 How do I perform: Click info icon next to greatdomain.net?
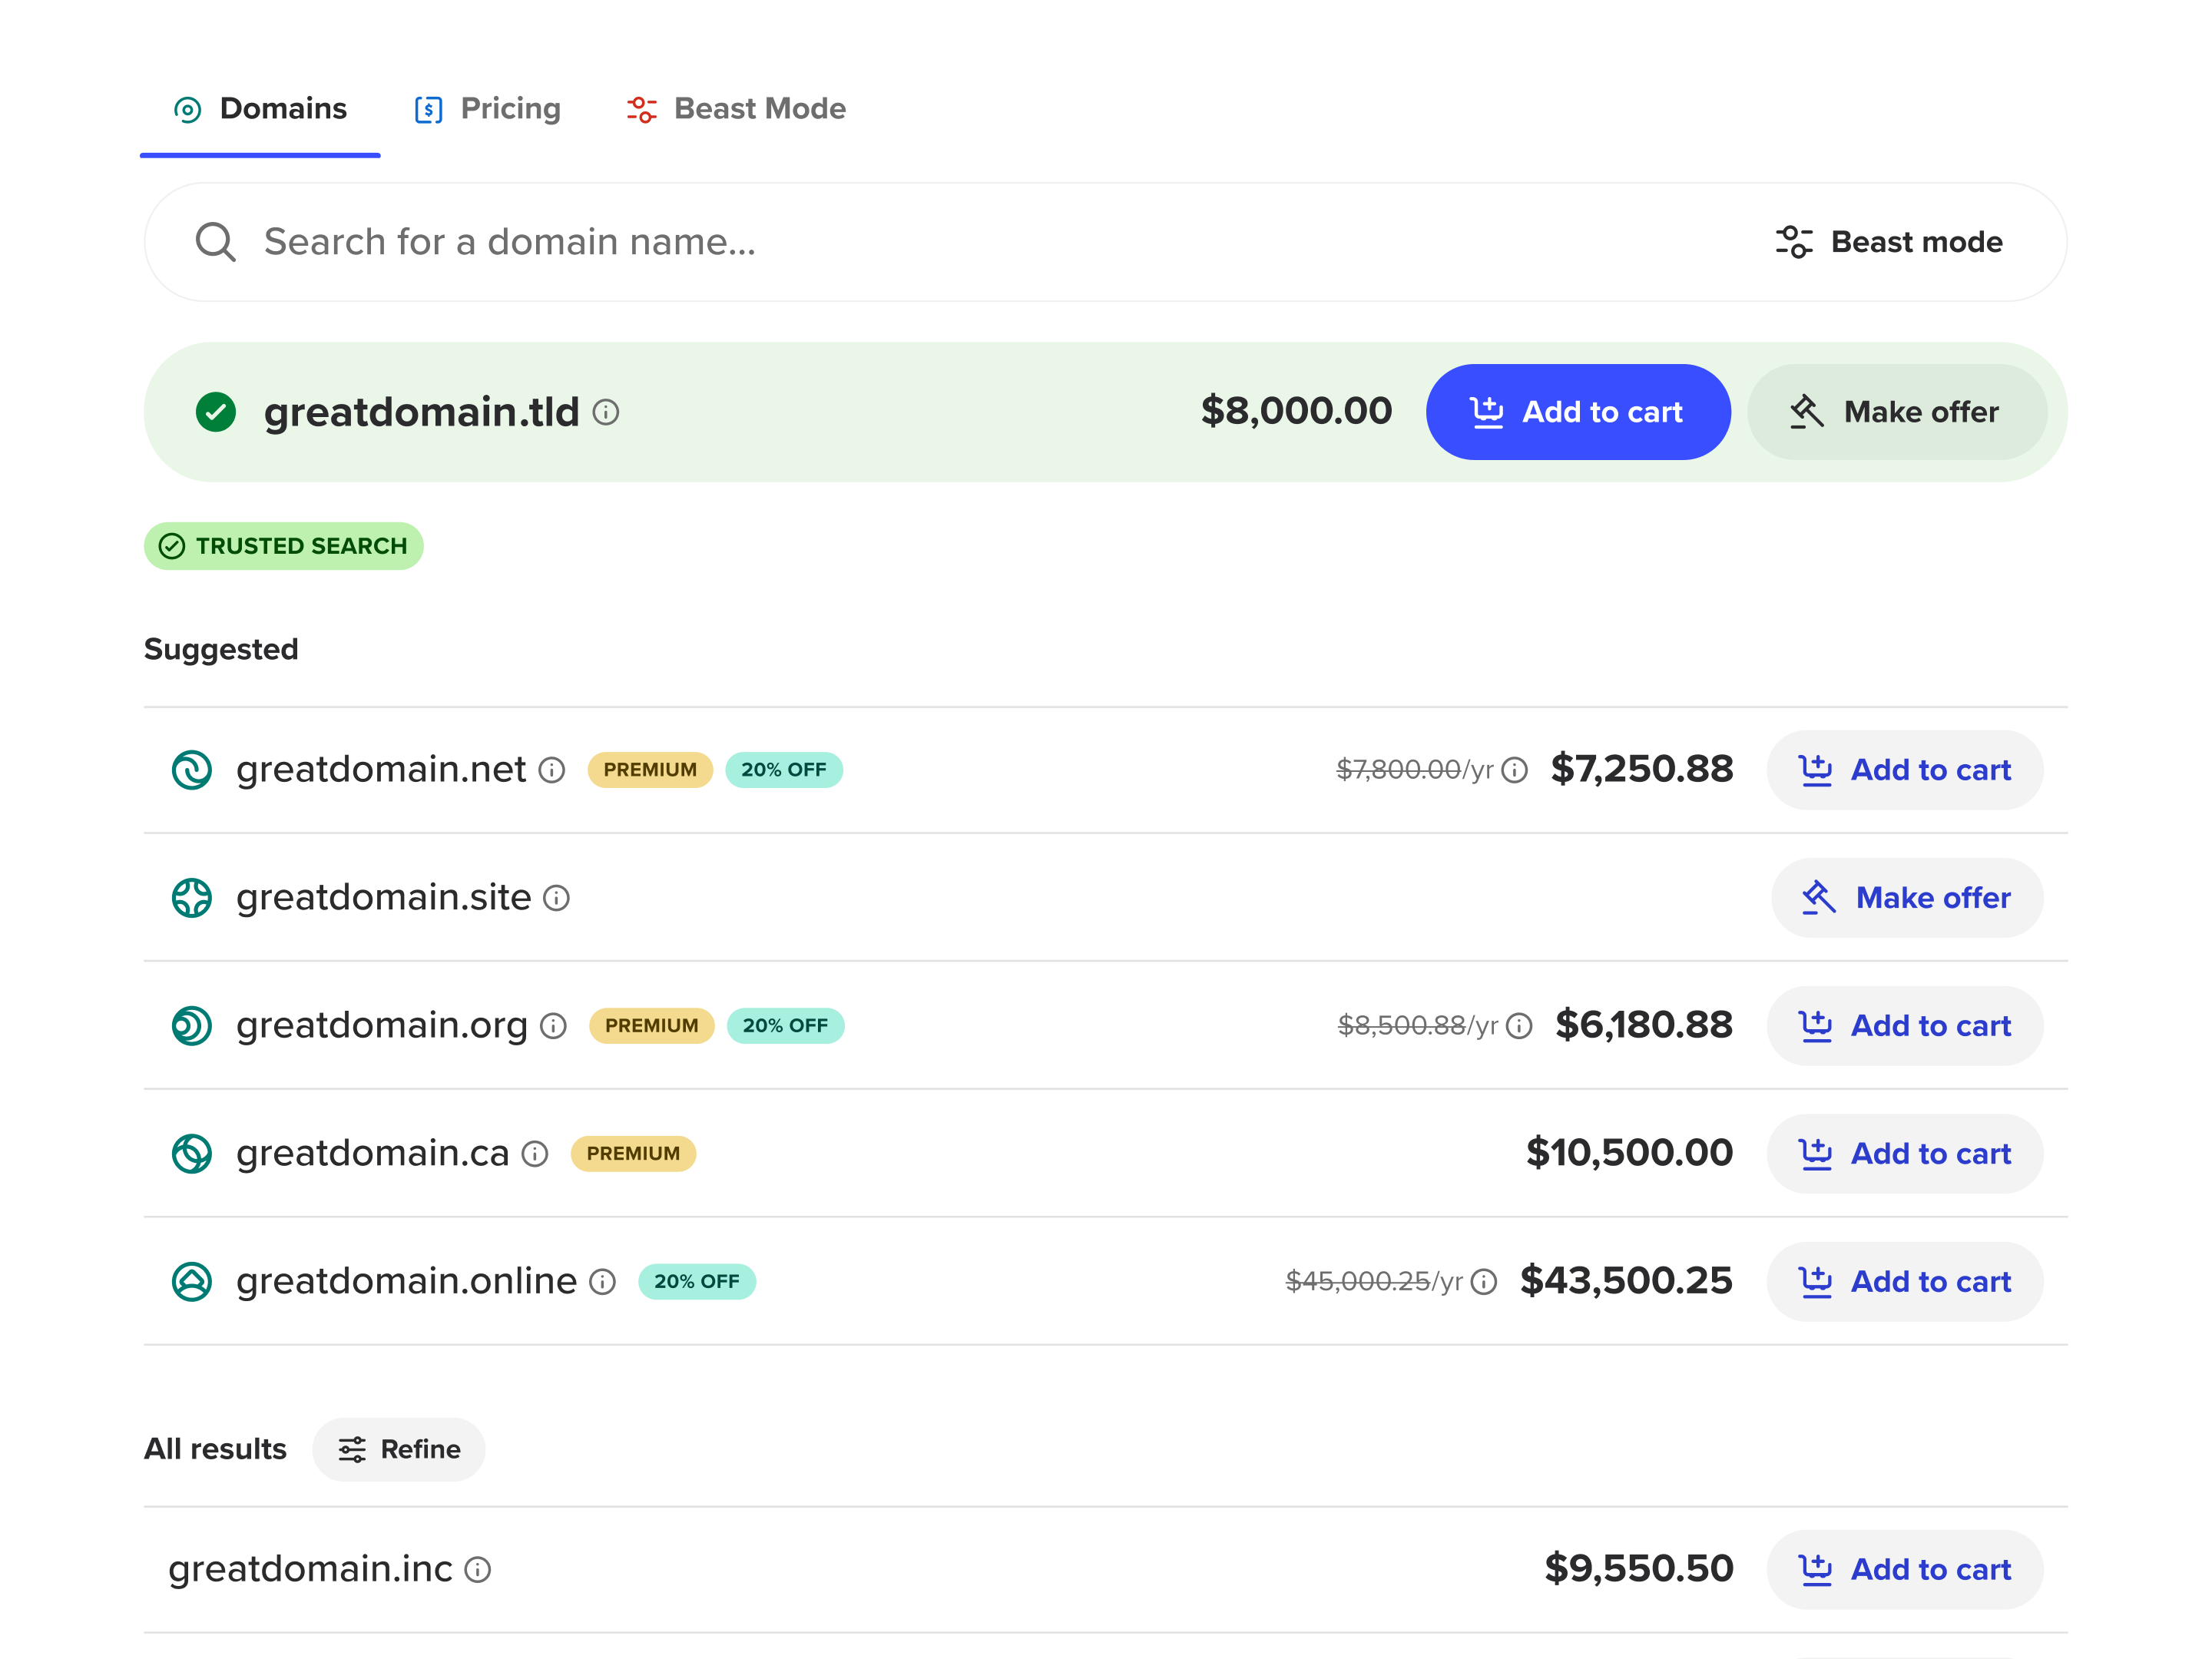(552, 770)
